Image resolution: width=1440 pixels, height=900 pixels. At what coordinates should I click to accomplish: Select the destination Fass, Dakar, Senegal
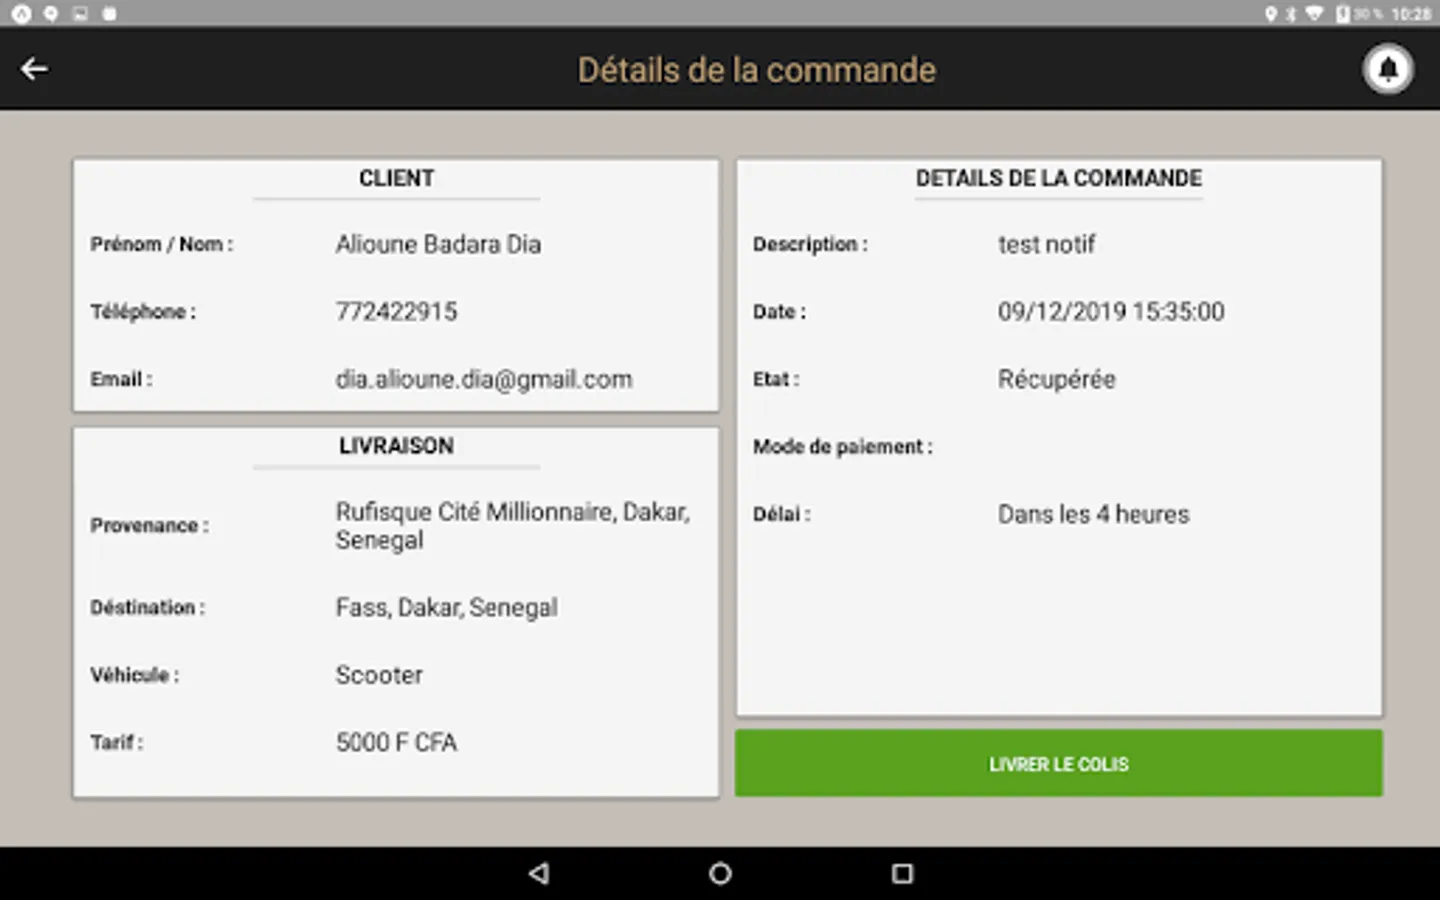pyautogui.click(x=446, y=607)
